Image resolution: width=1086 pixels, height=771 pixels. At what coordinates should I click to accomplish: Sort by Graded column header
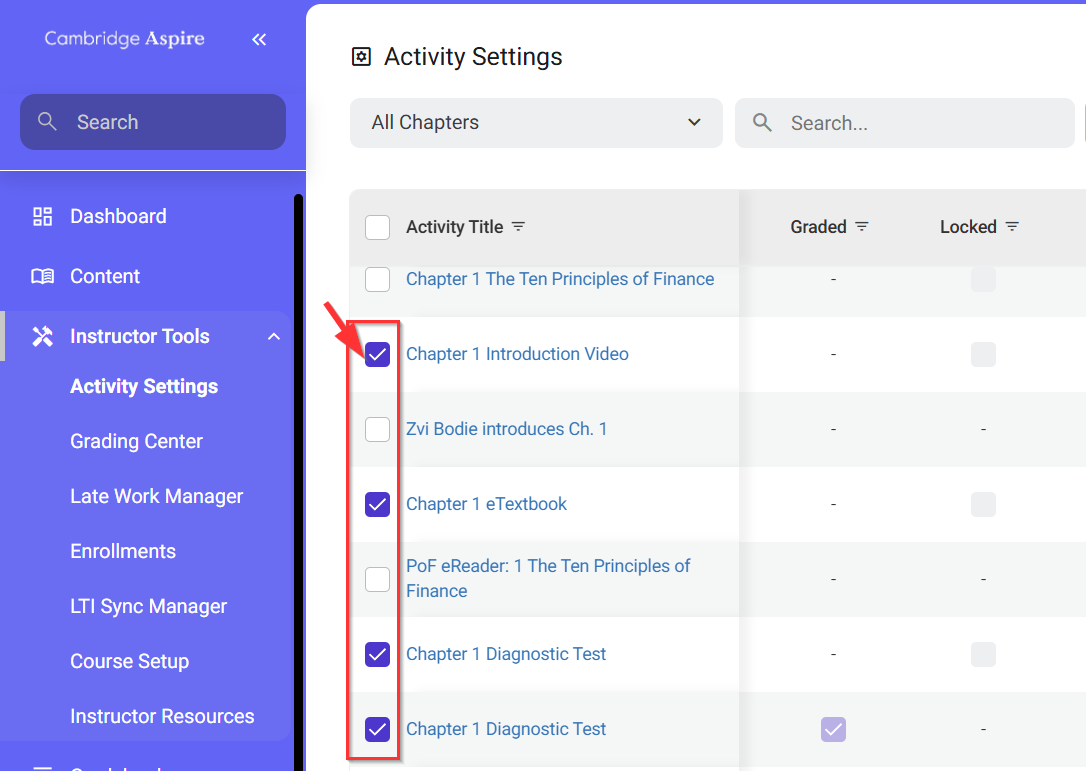pyautogui.click(x=819, y=227)
